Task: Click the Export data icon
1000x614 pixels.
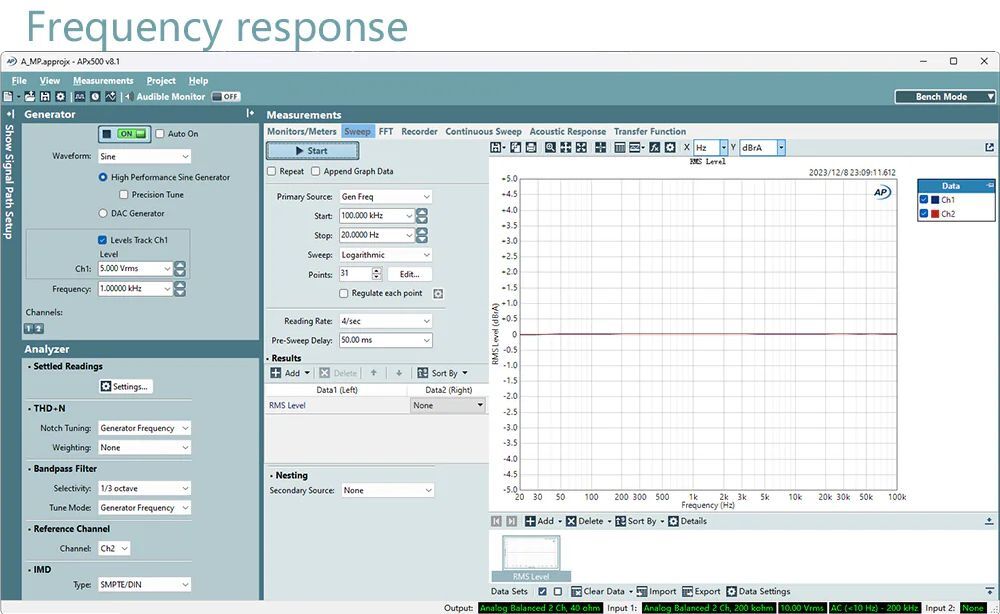Action: click(x=688, y=592)
